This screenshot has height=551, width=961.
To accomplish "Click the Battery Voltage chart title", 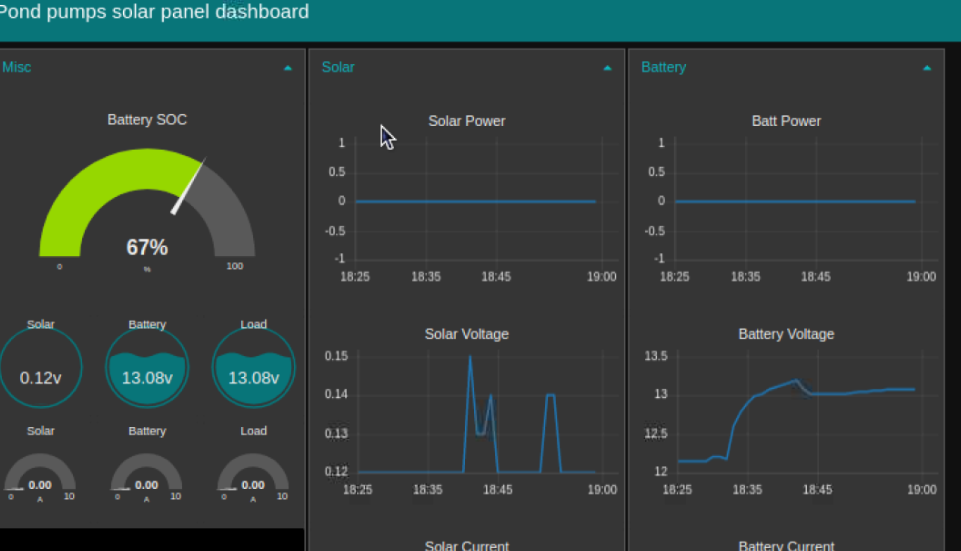I will point(786,334).
